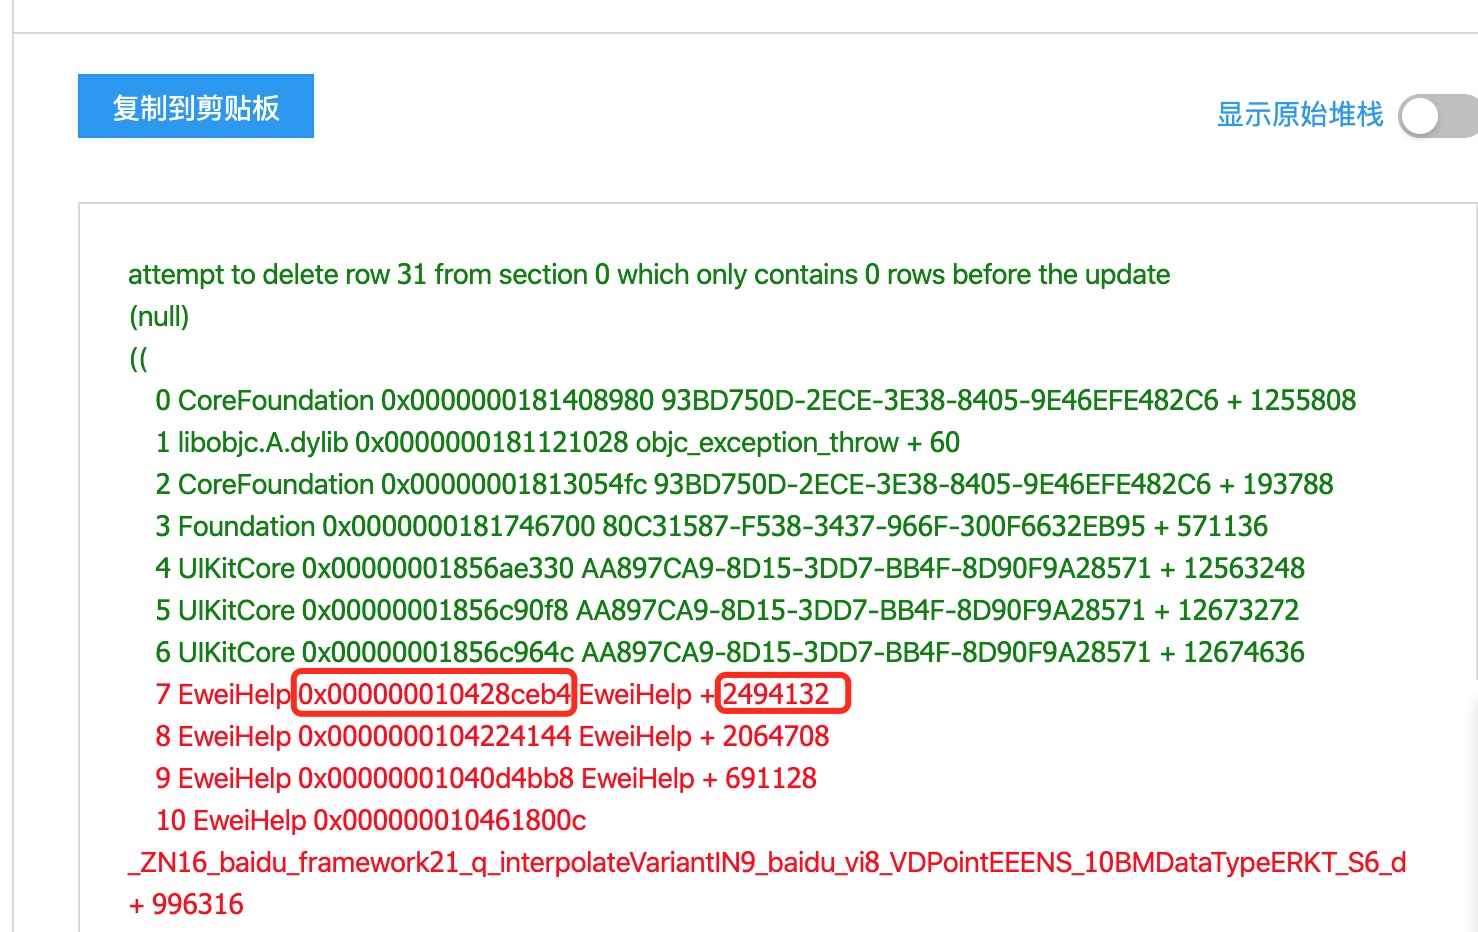Select stack frame 3 Foundation 0x0000000181746700
Viewport: 1478px width, 932px height.
coord(711,527)
